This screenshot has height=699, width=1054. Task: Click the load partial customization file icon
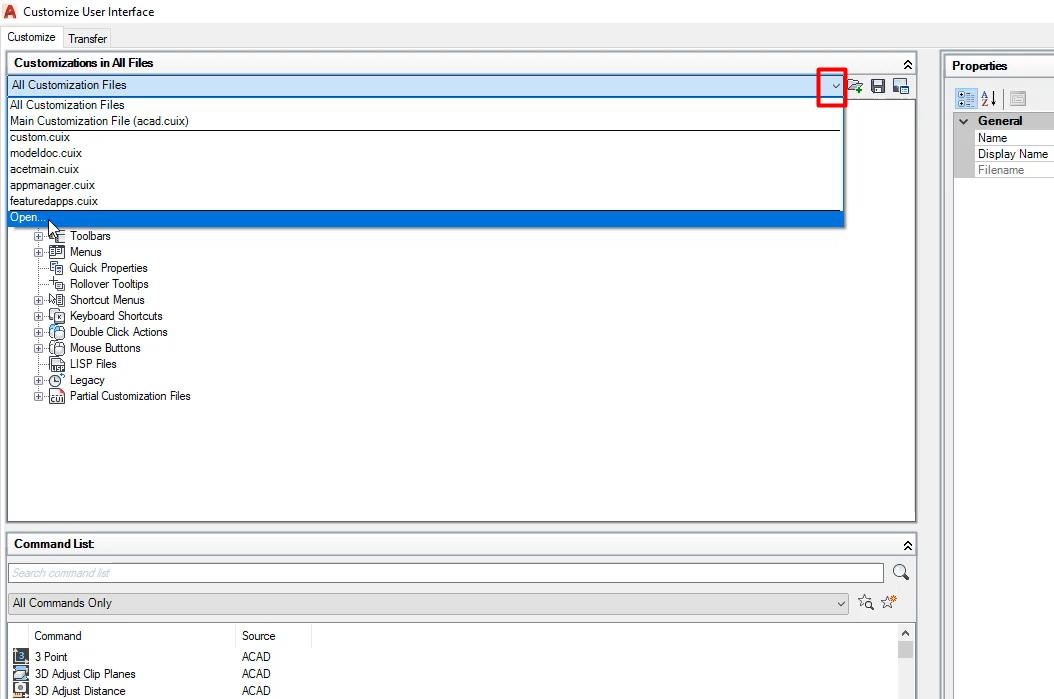(x=854, y=85)
